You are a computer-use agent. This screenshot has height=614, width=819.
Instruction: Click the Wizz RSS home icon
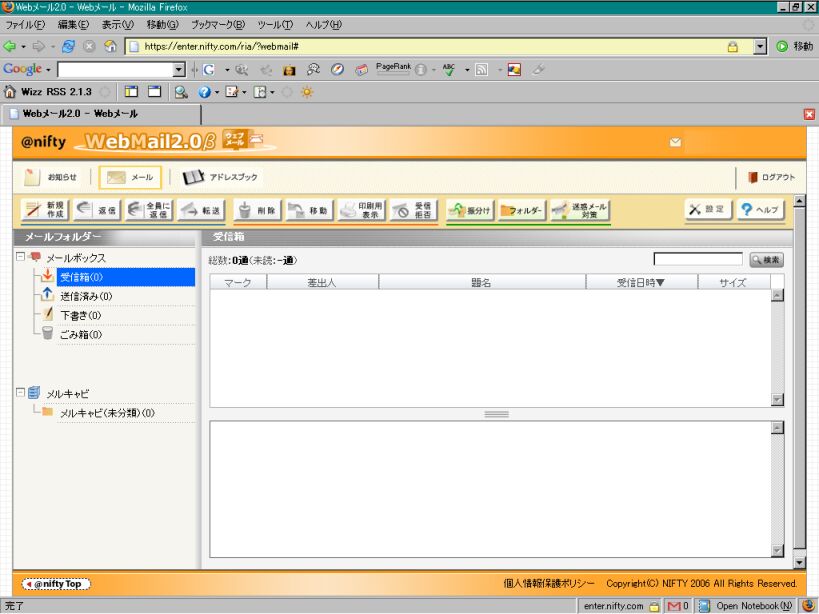pyautogui.click(x=10, y=92)
